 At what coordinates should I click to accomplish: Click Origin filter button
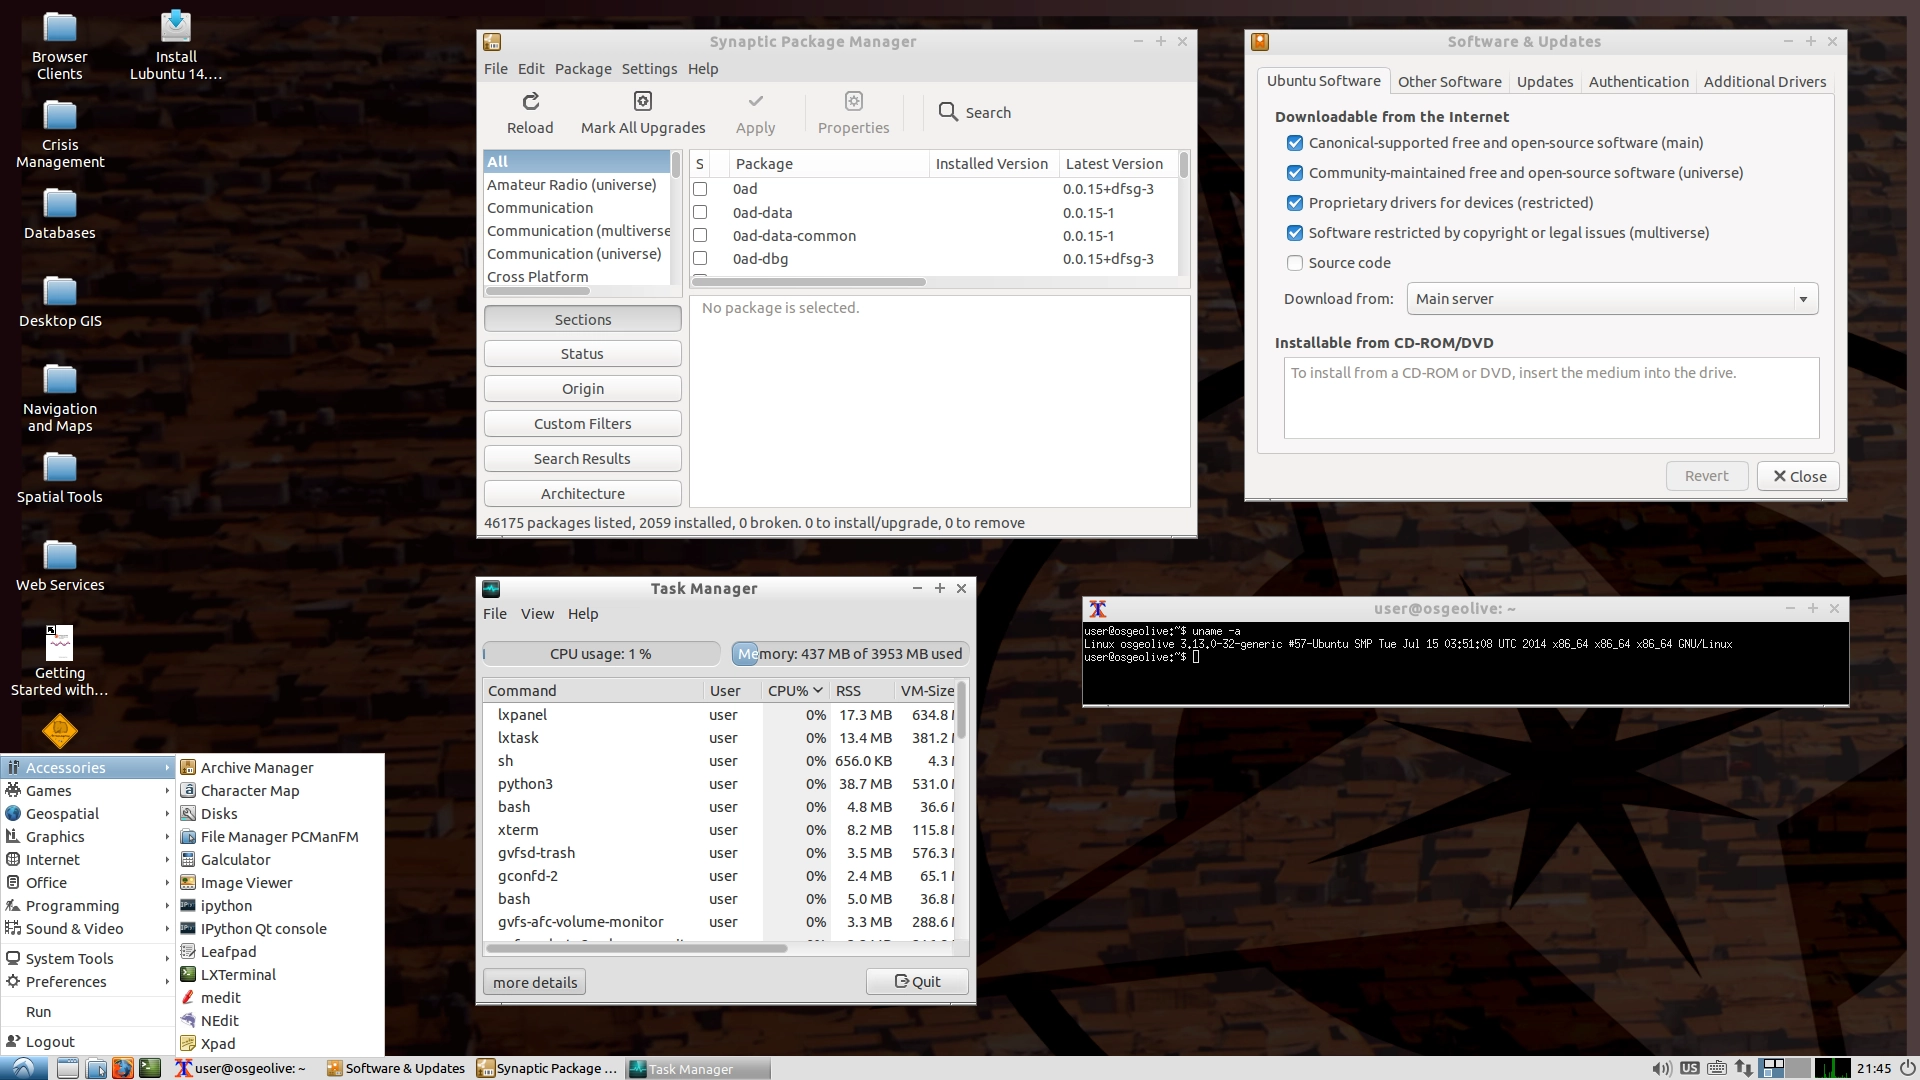(583, 389)
